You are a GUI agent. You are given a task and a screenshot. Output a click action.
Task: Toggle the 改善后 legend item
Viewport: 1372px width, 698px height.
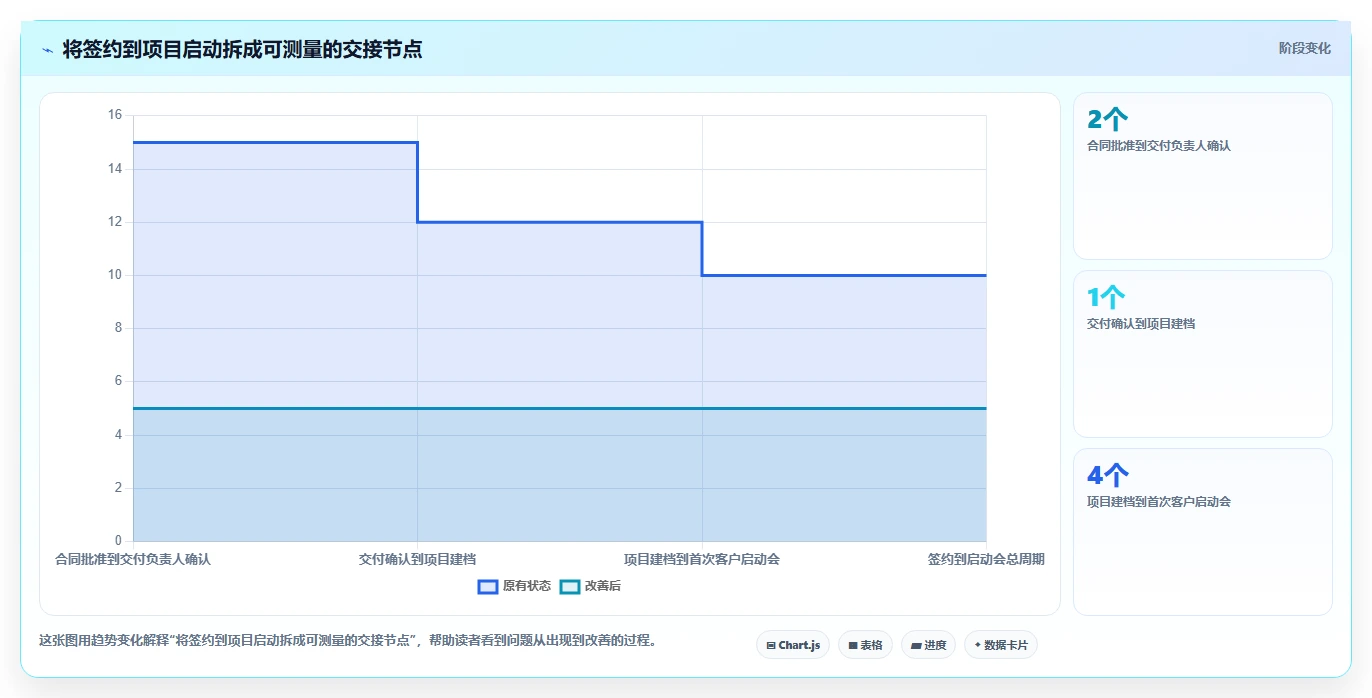tap(590, 586)
